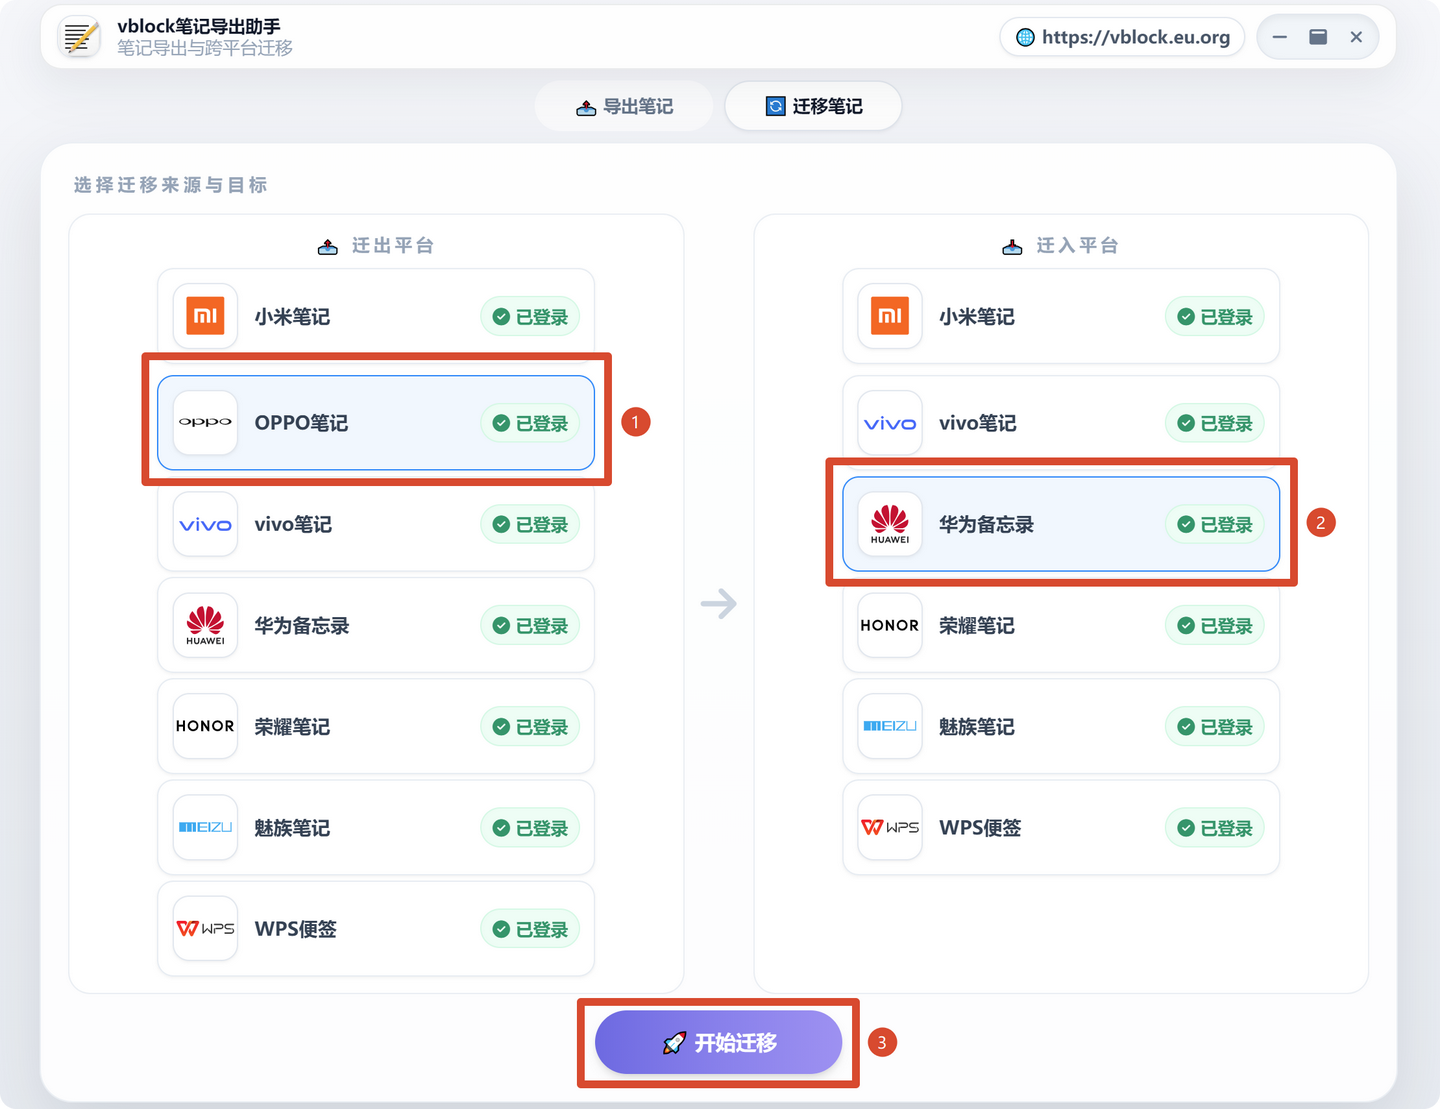The image size is (1440, 1109).
Task: Click the HONOR logo in 迁出平台
Action: click(205, 726)
